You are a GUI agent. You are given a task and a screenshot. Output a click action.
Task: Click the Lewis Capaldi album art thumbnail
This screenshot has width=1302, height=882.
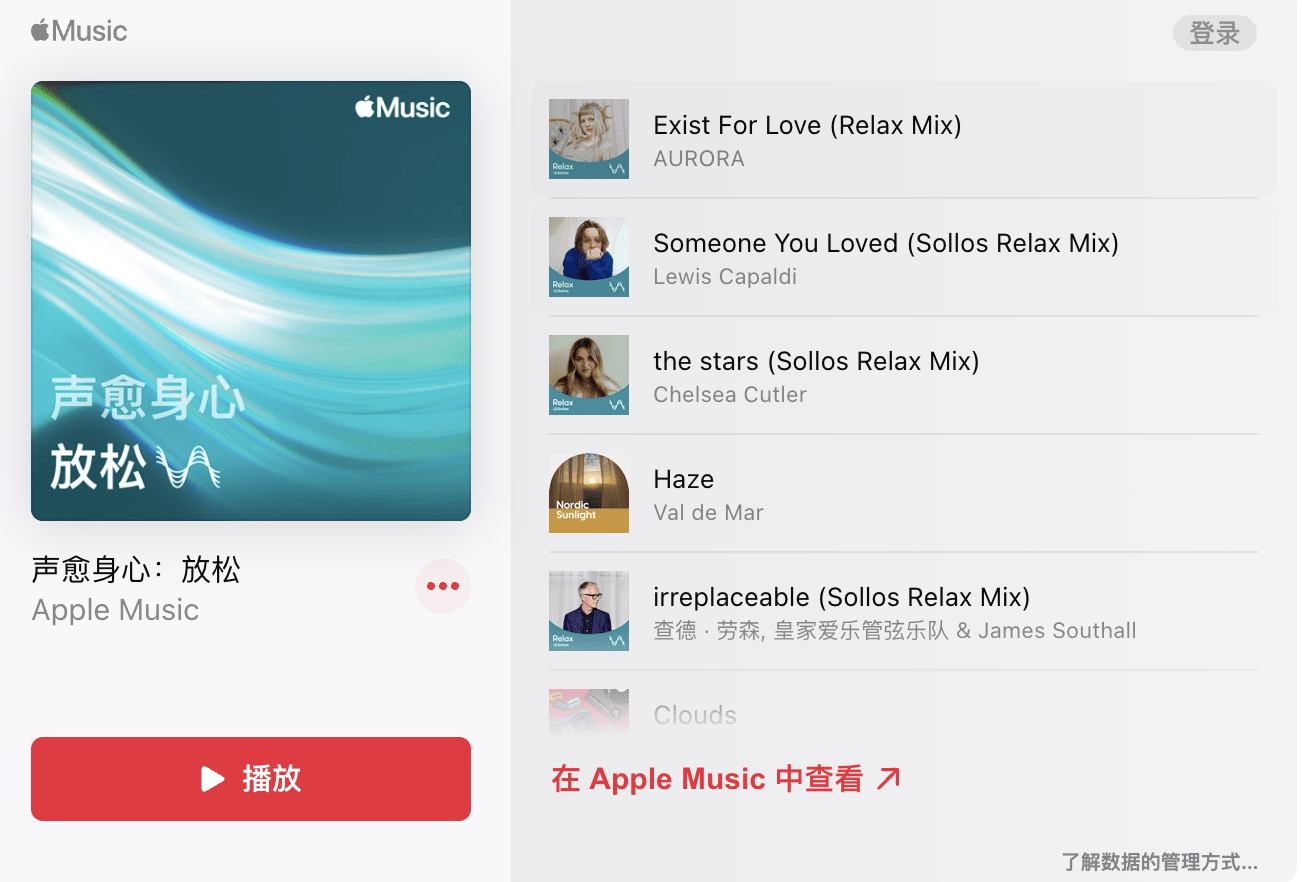coord(589,257)
